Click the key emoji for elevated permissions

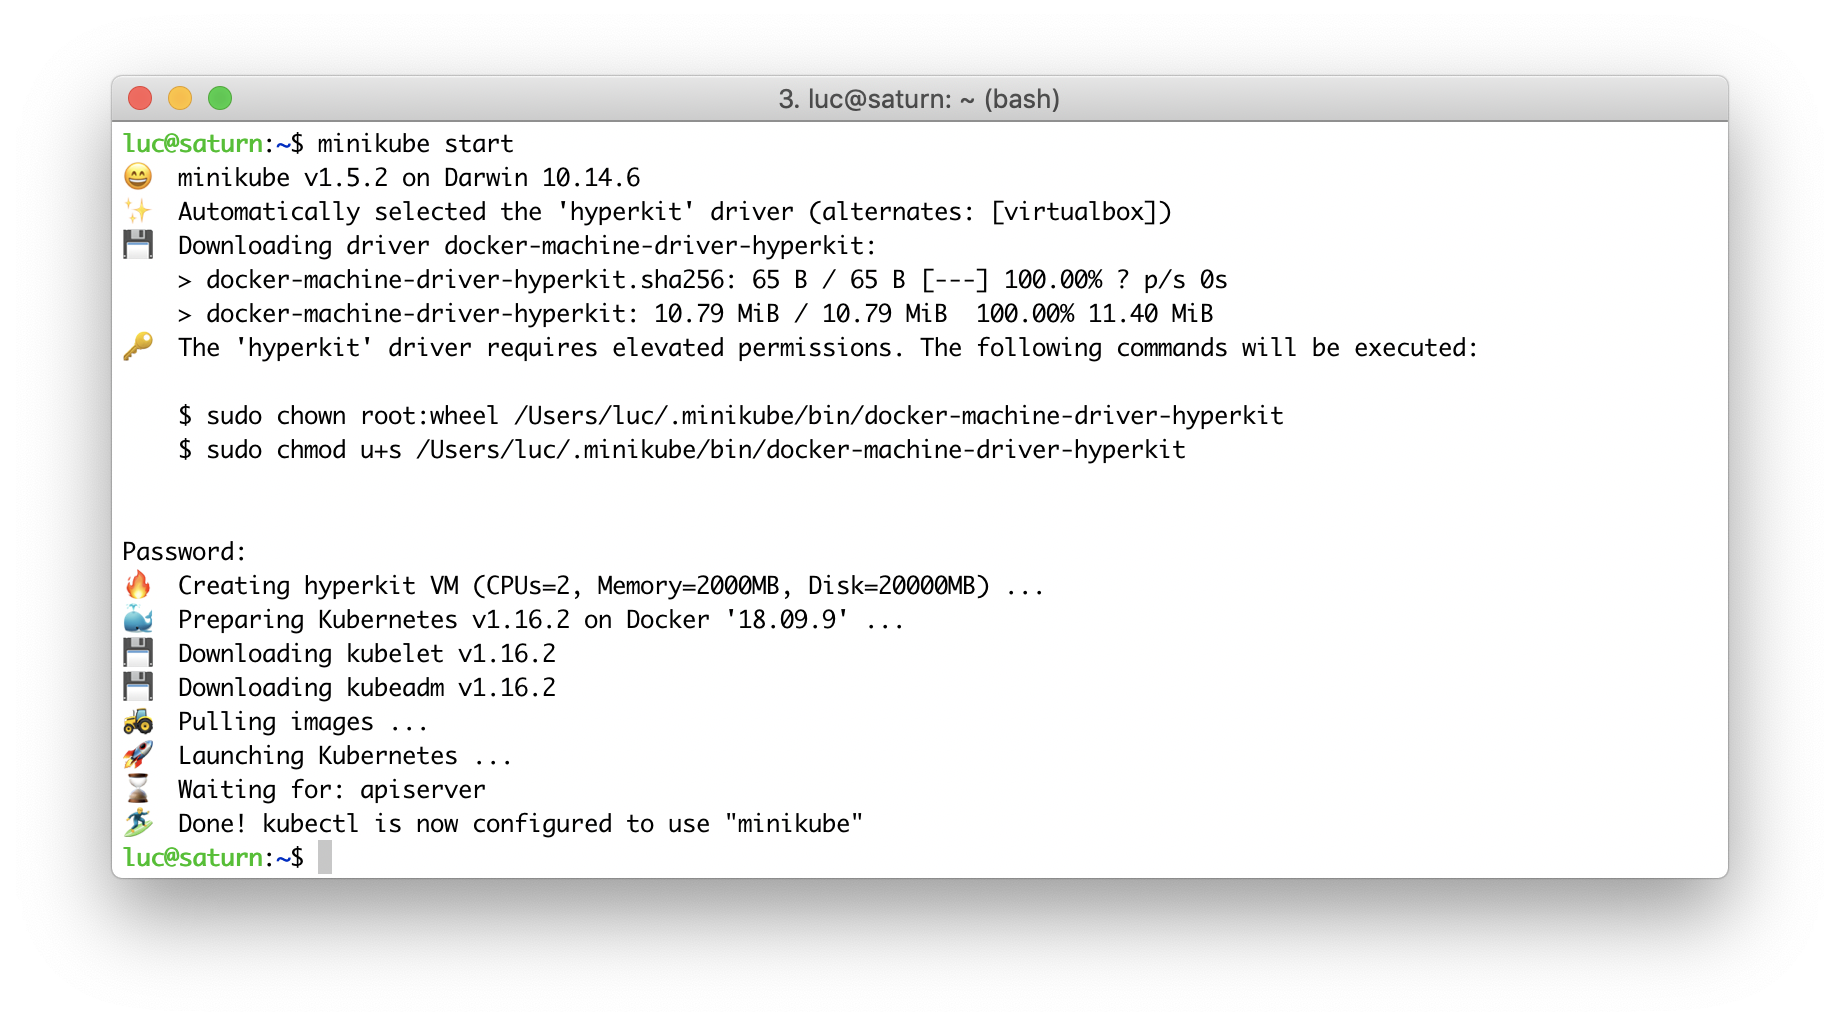[x=138, y=347]
